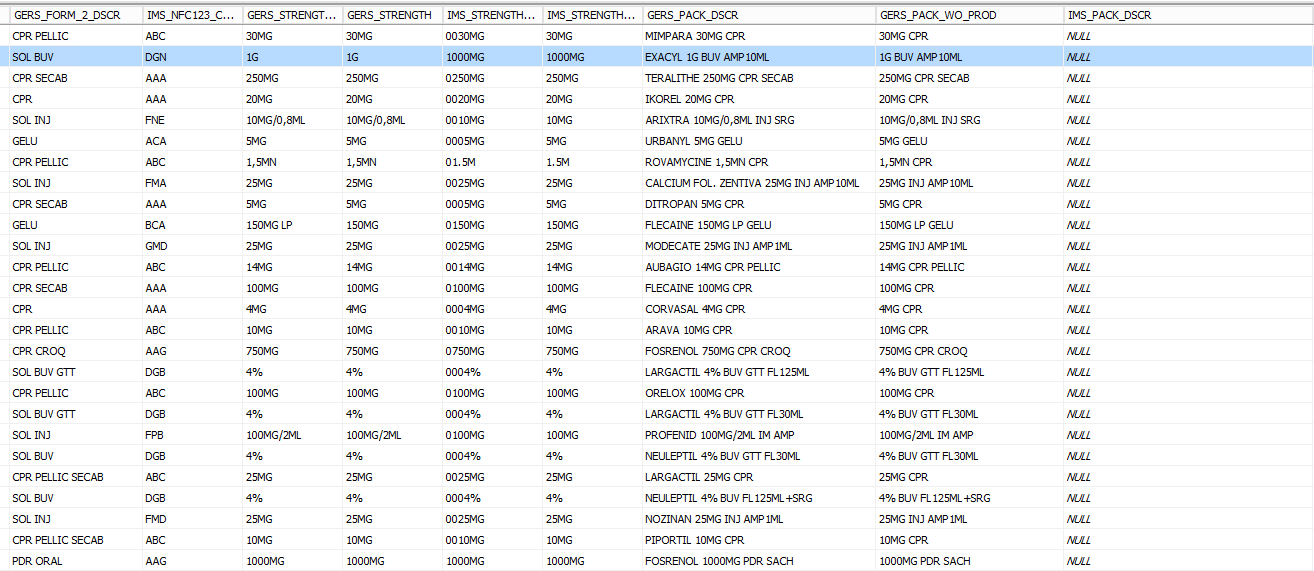Select the GERS_STRENGTH column header
The image size is (1314, 571).
pos(392,15)
